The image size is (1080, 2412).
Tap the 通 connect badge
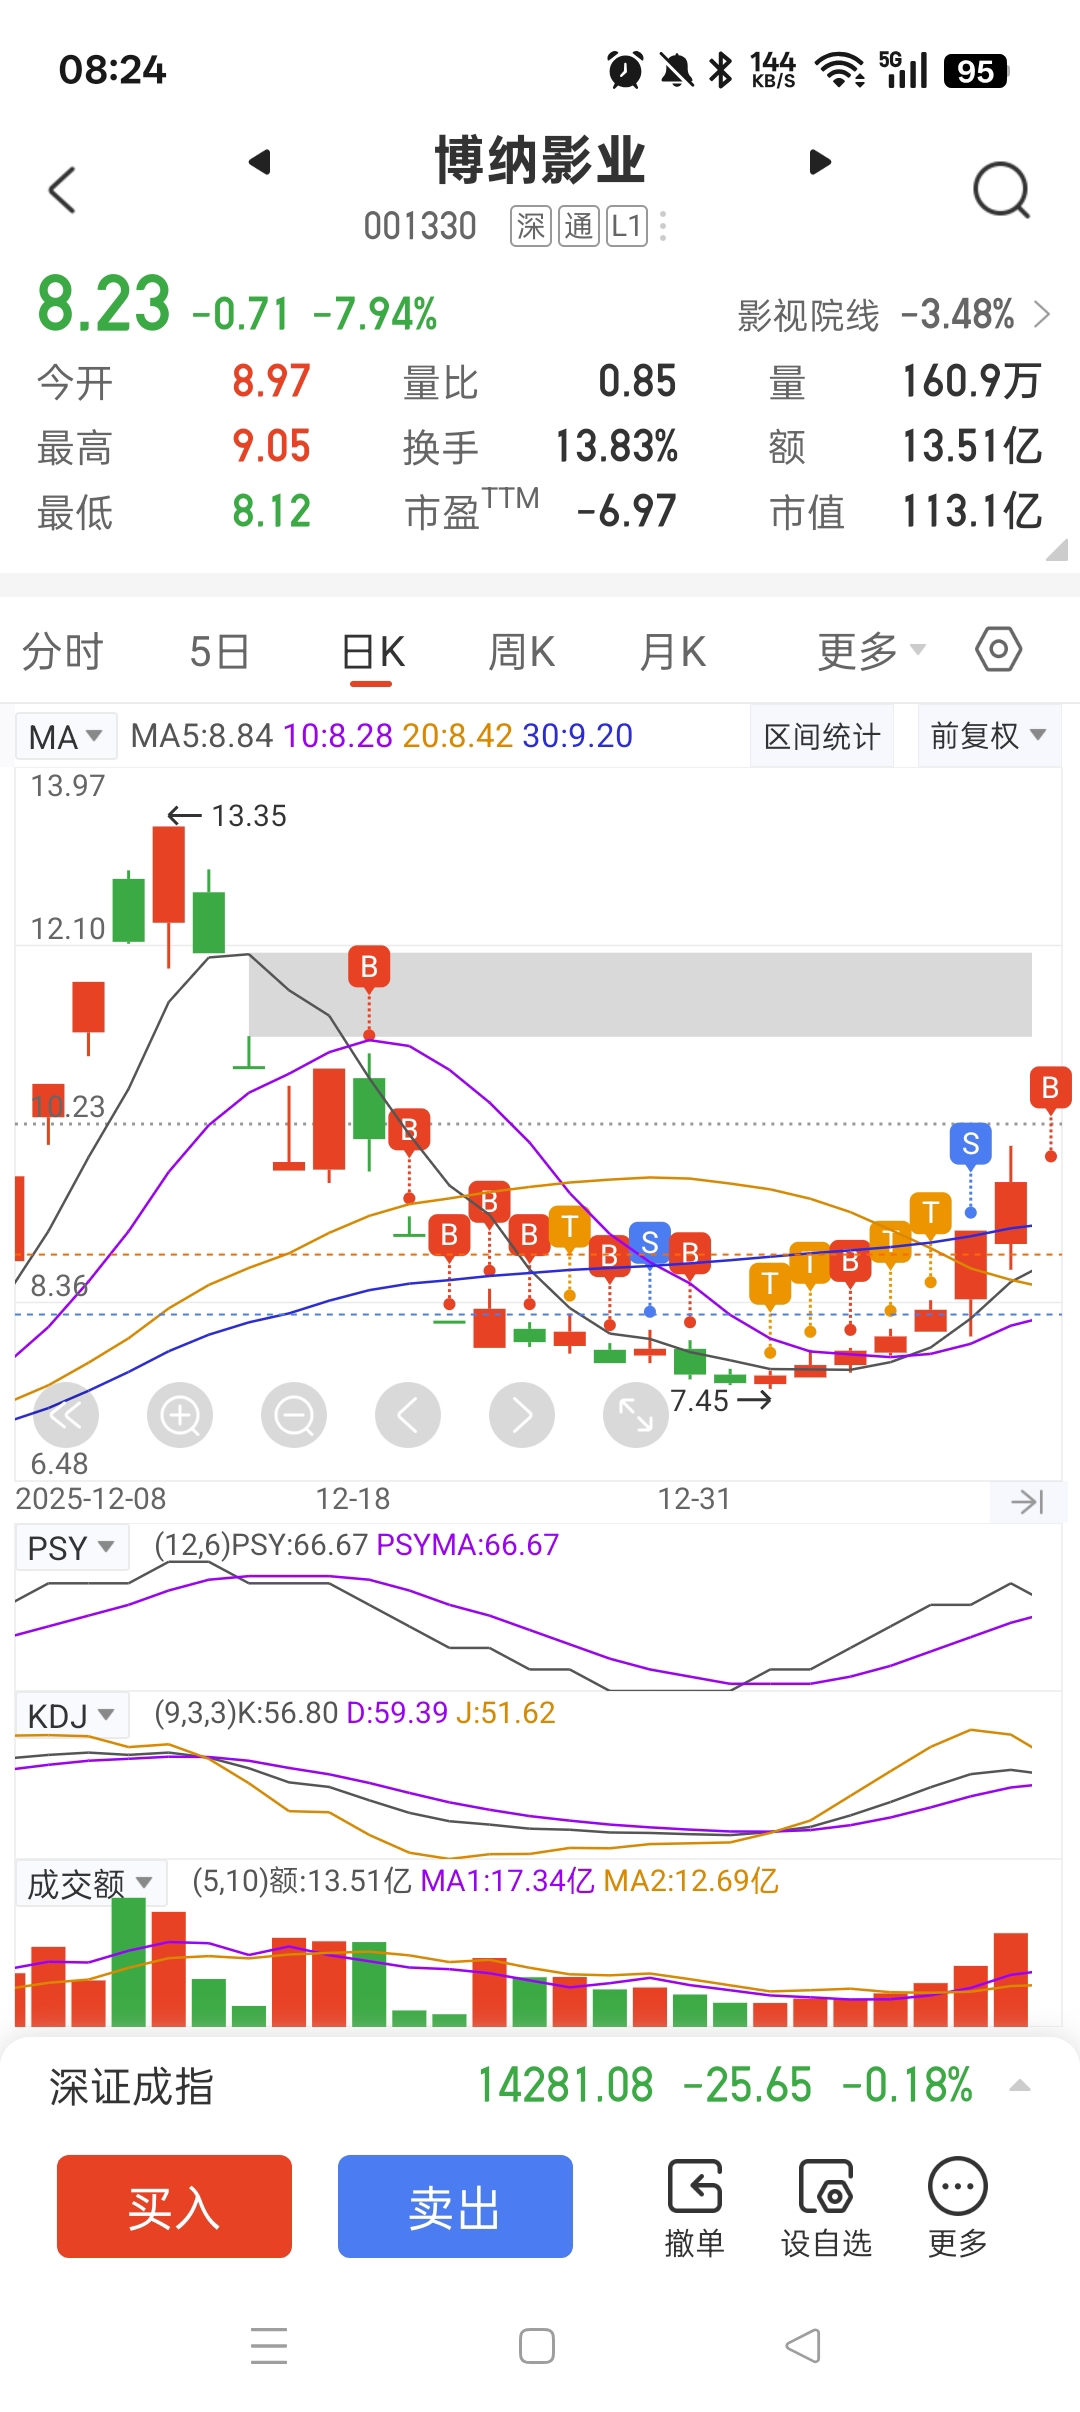(579, 226)
